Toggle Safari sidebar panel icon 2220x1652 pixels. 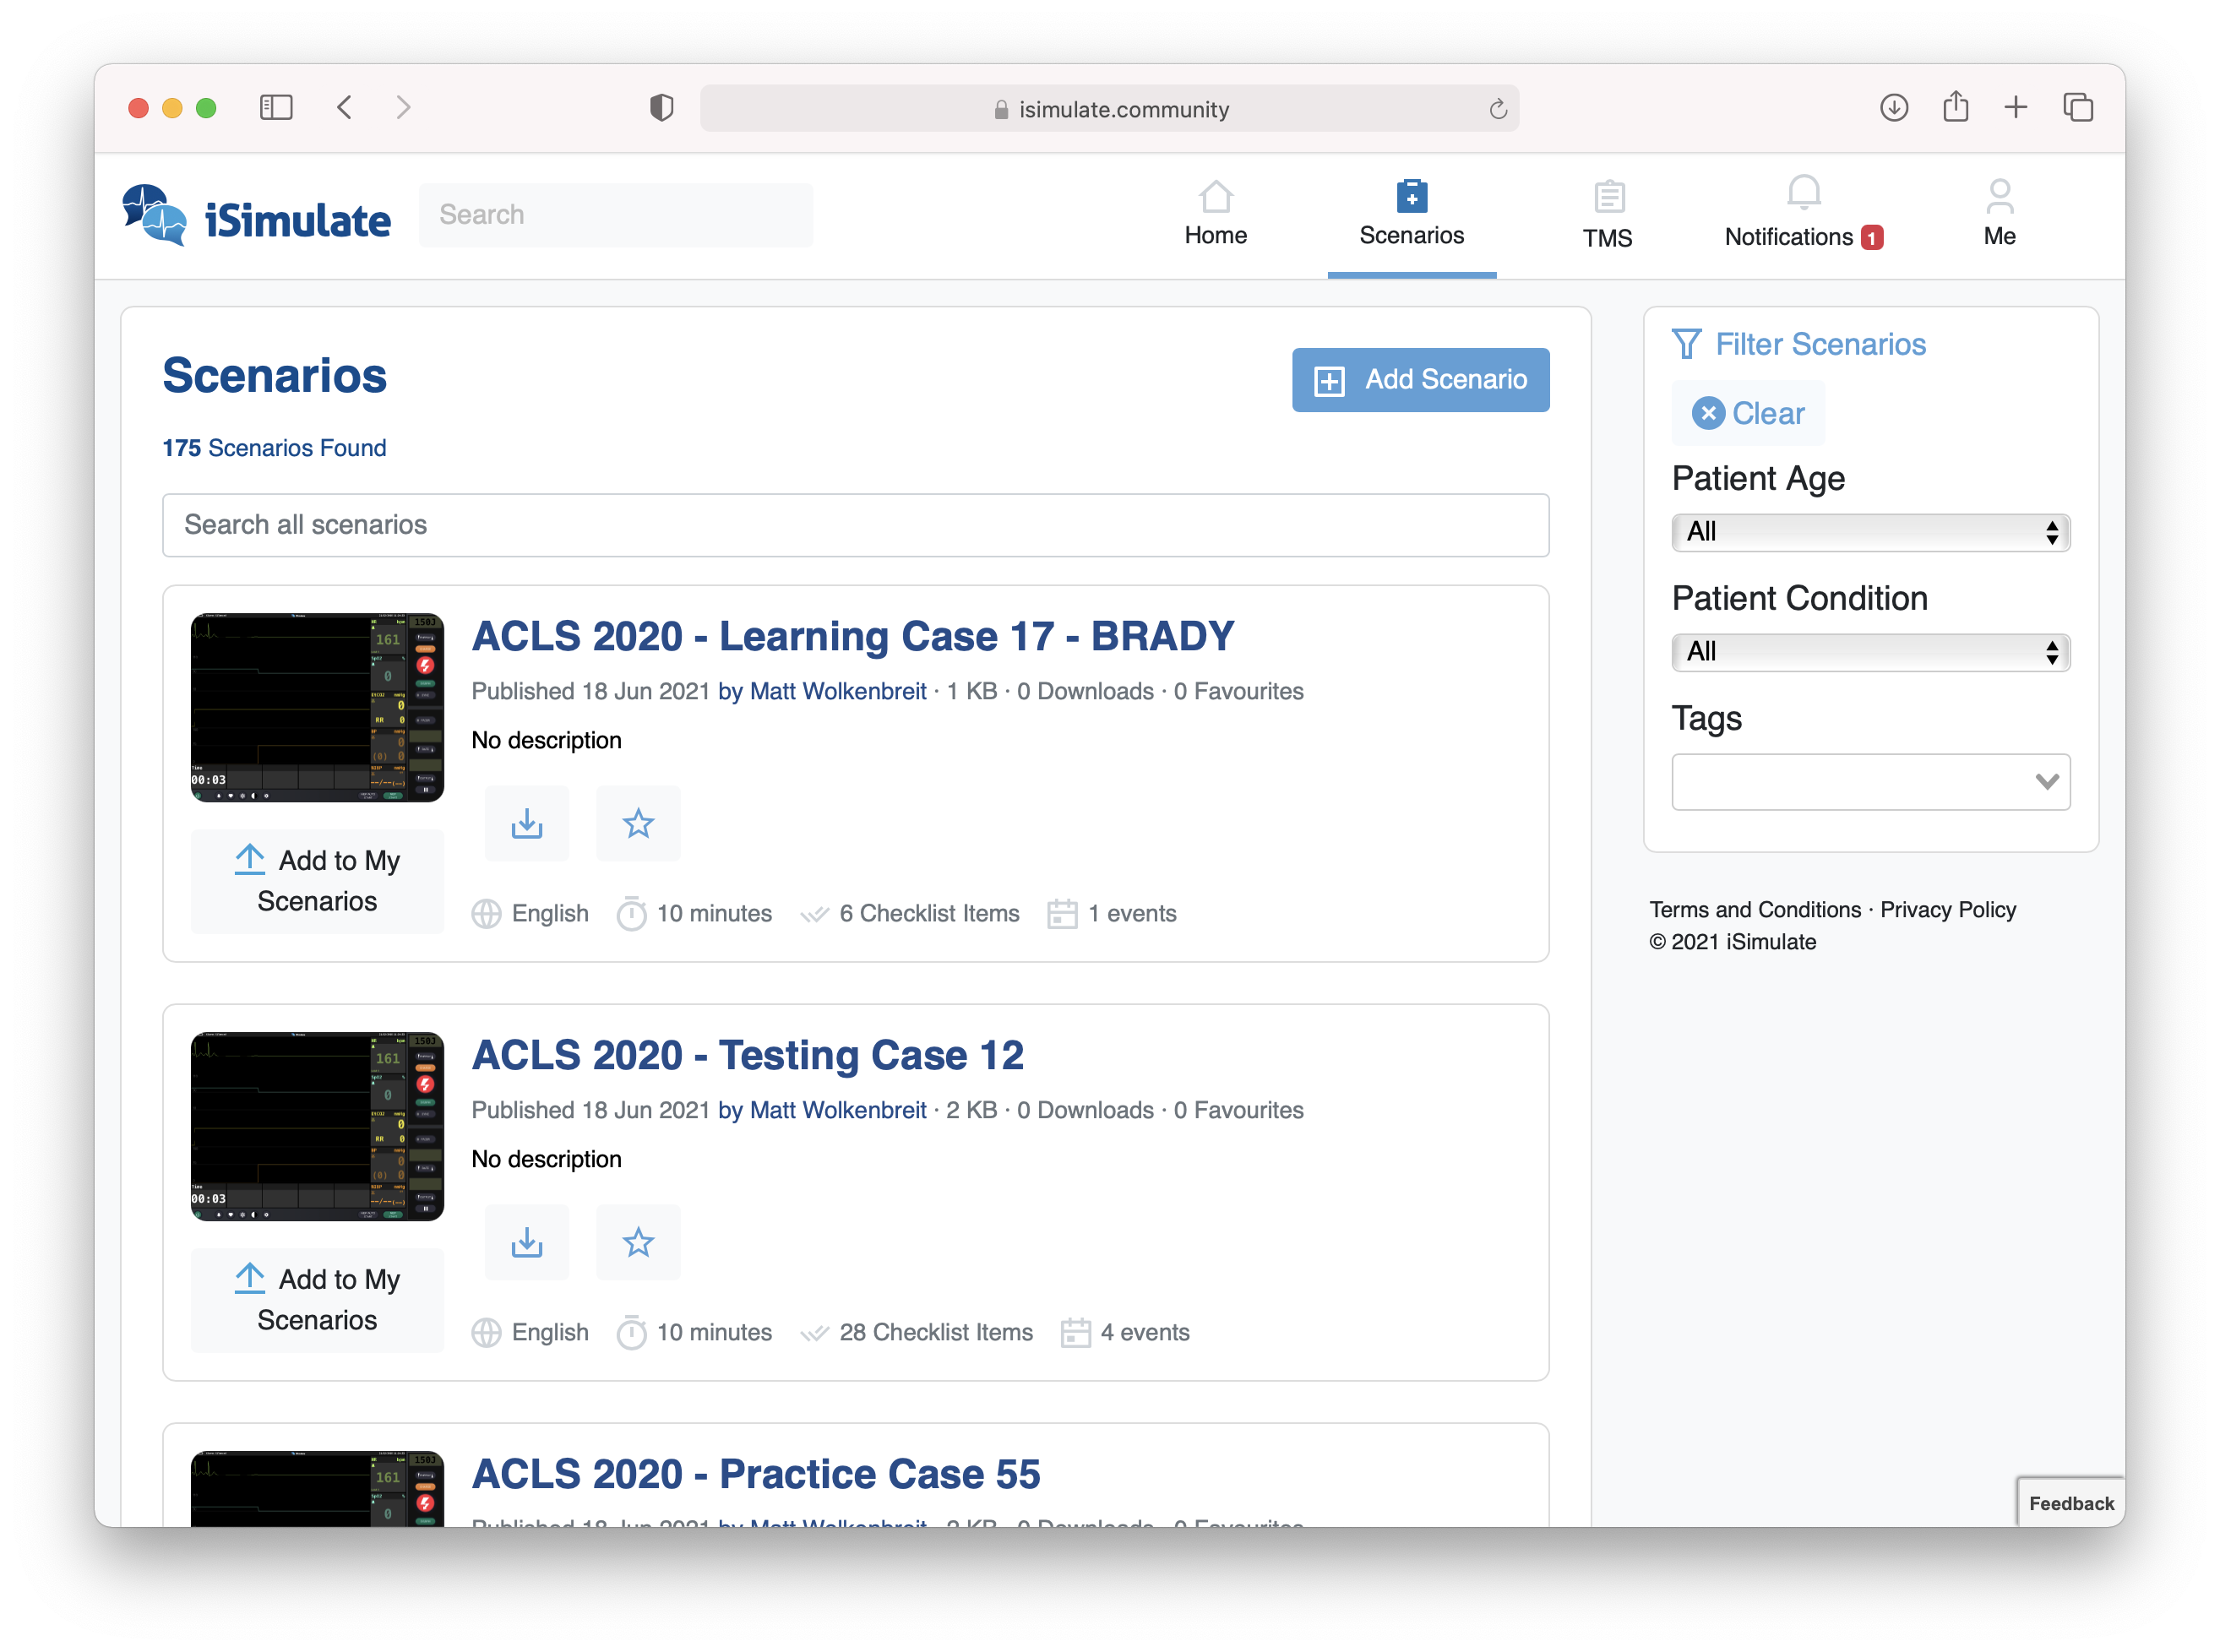[x=276, y=107]
